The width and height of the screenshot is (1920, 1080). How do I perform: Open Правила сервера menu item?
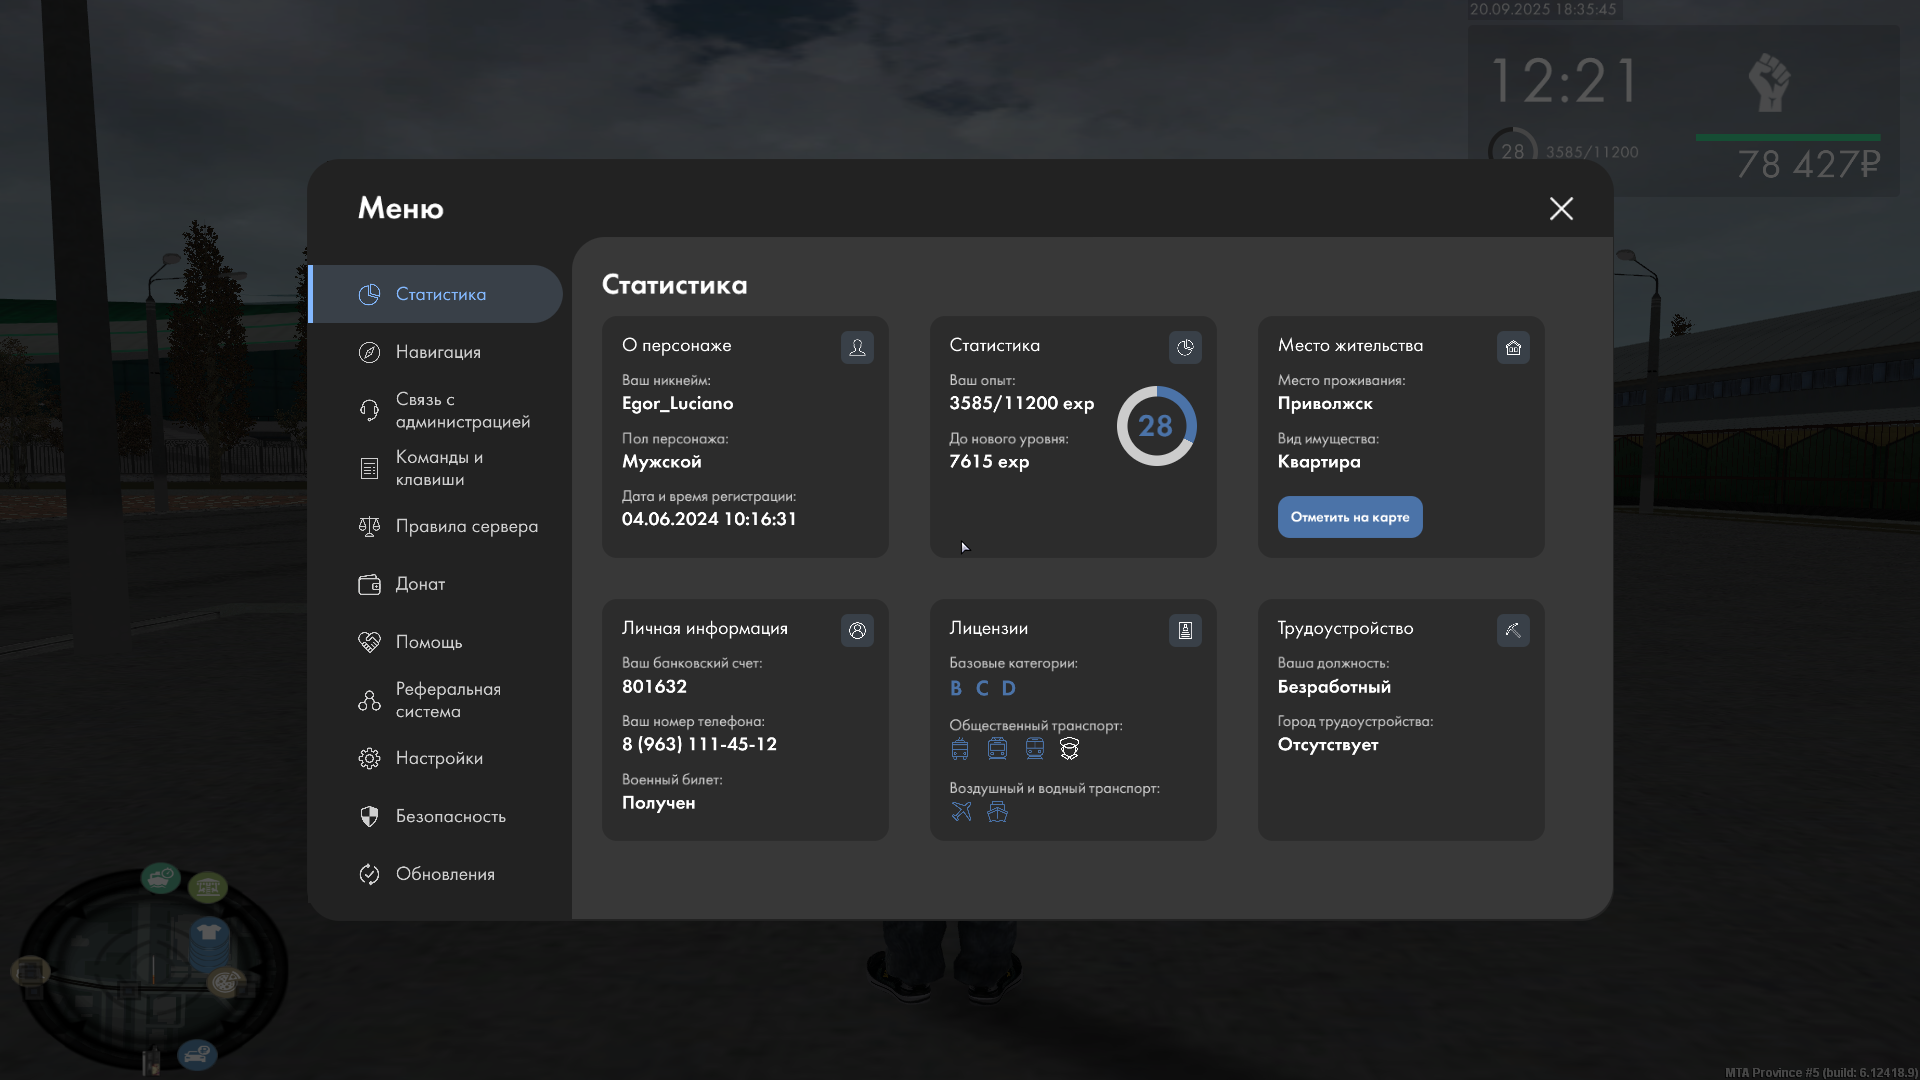pos(466,526)
